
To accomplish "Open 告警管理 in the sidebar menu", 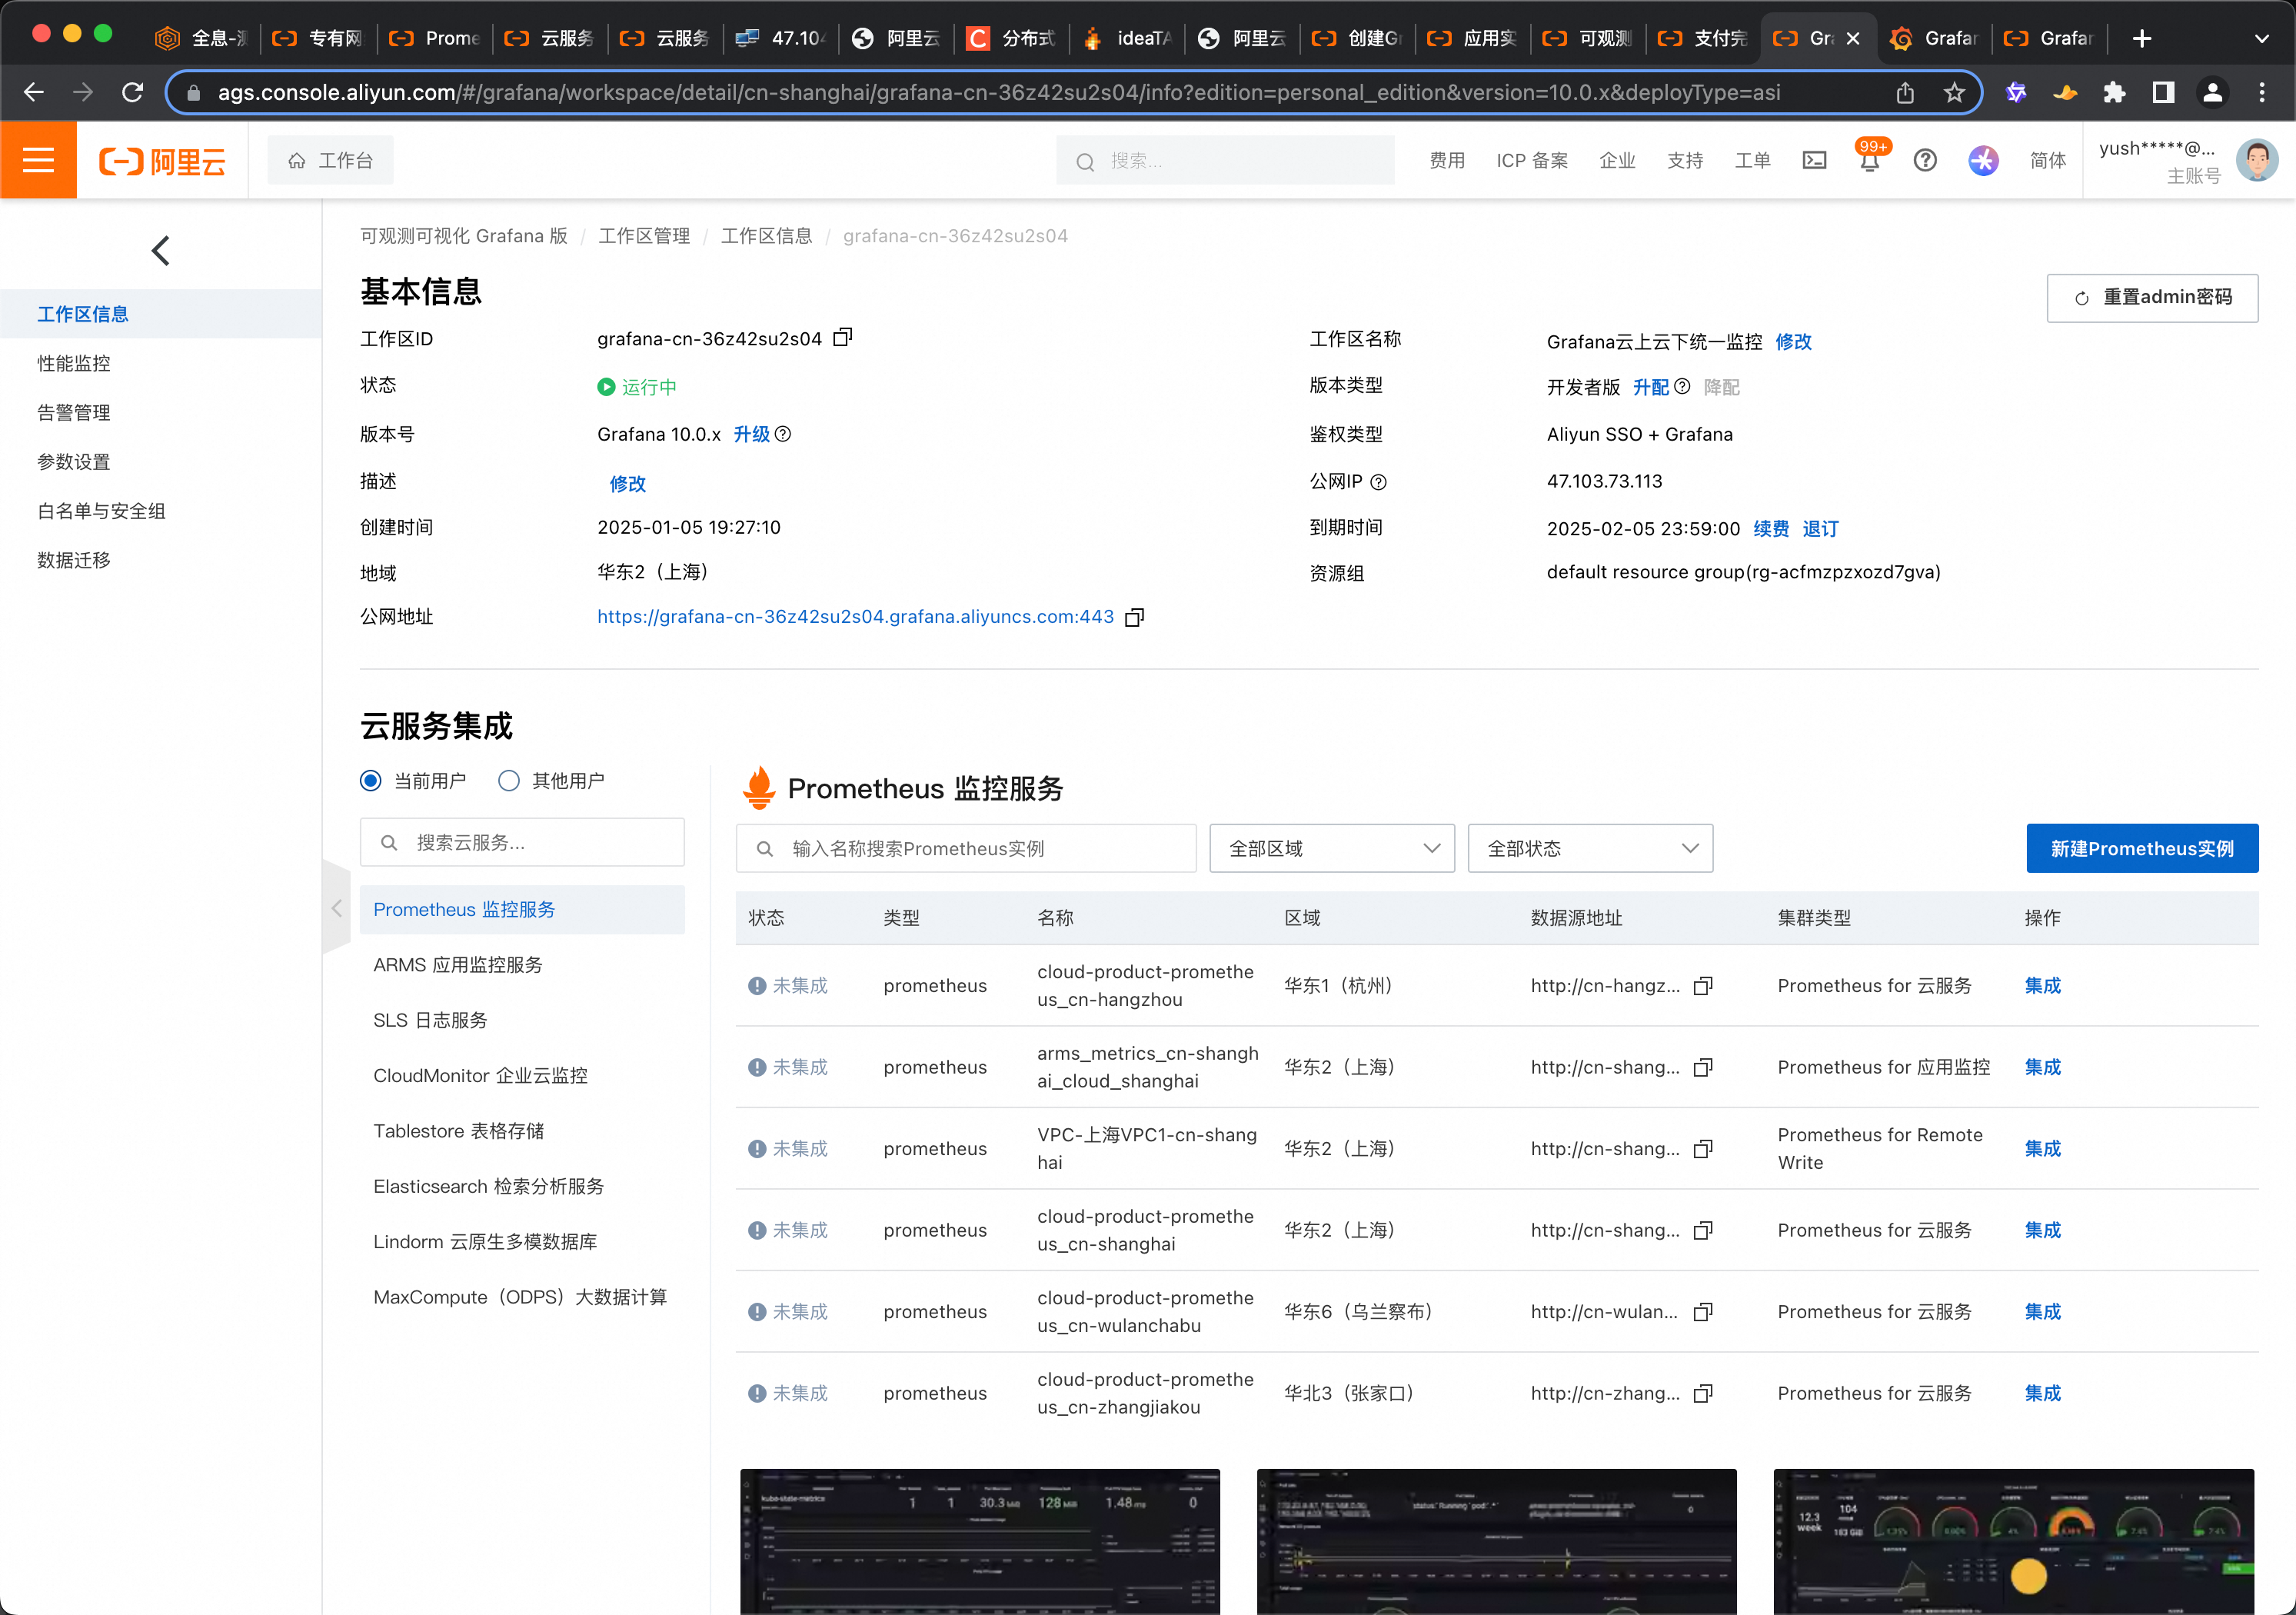I will [x=74, y=413].
